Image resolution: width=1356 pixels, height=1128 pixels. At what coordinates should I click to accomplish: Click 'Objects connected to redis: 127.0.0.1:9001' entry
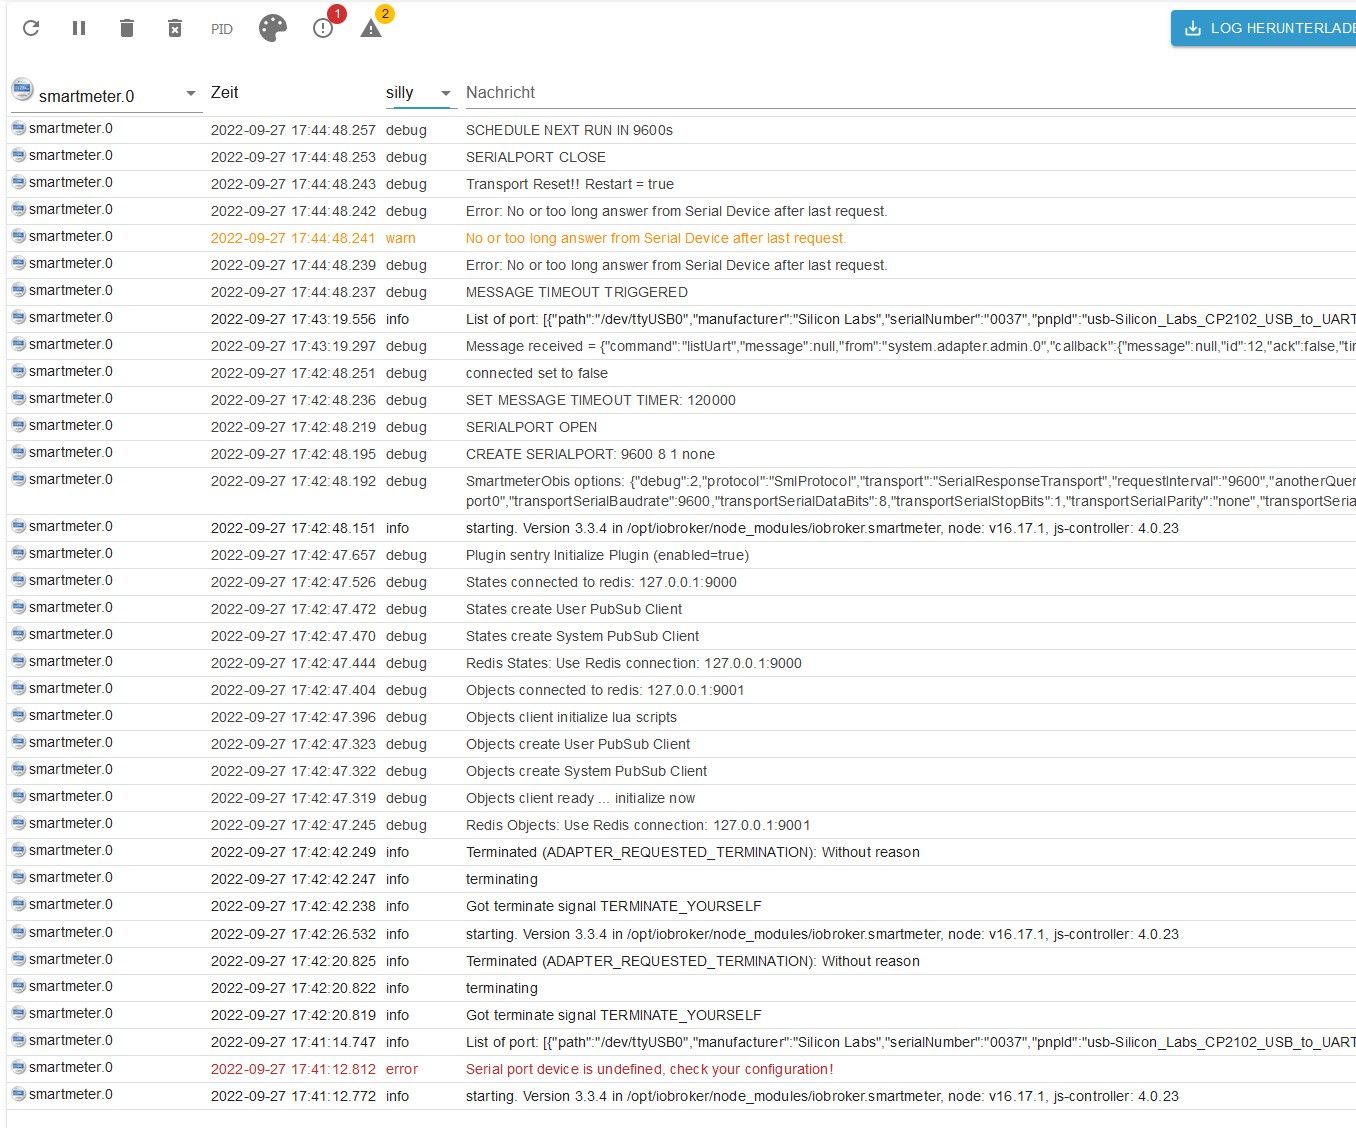click(605, 690)
